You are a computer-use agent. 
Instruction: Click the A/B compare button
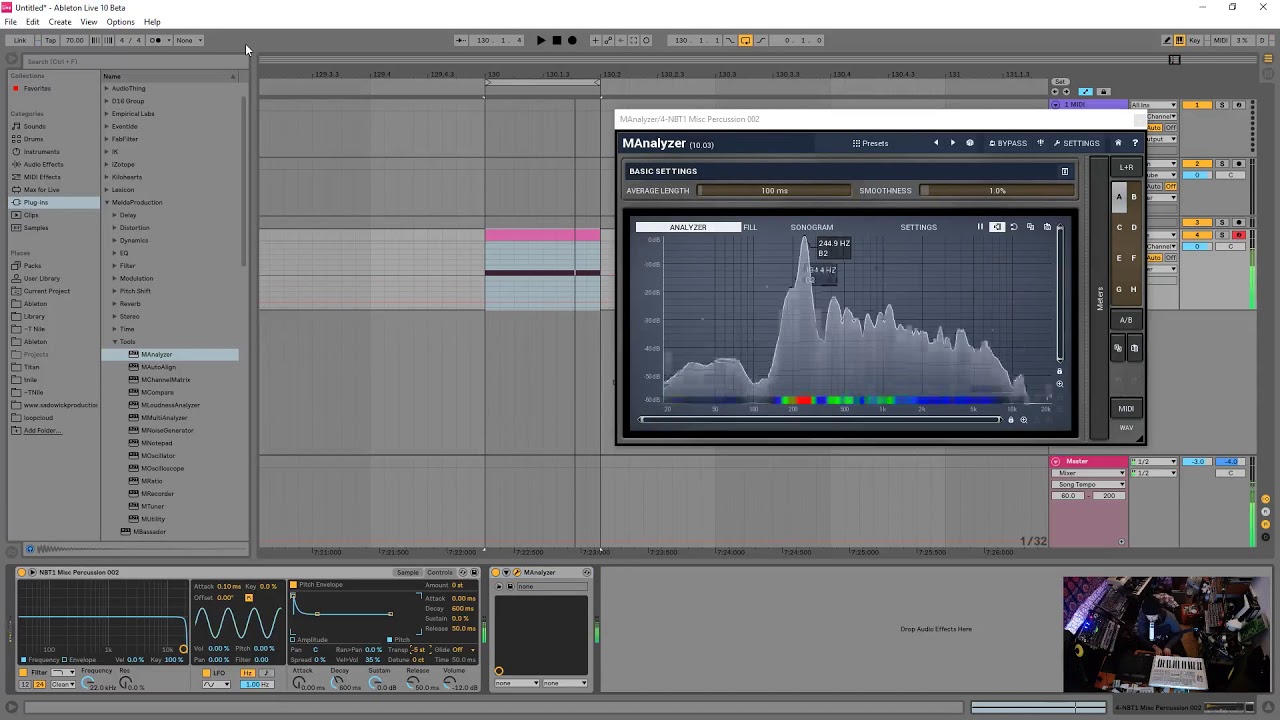tap(1126, 320)
